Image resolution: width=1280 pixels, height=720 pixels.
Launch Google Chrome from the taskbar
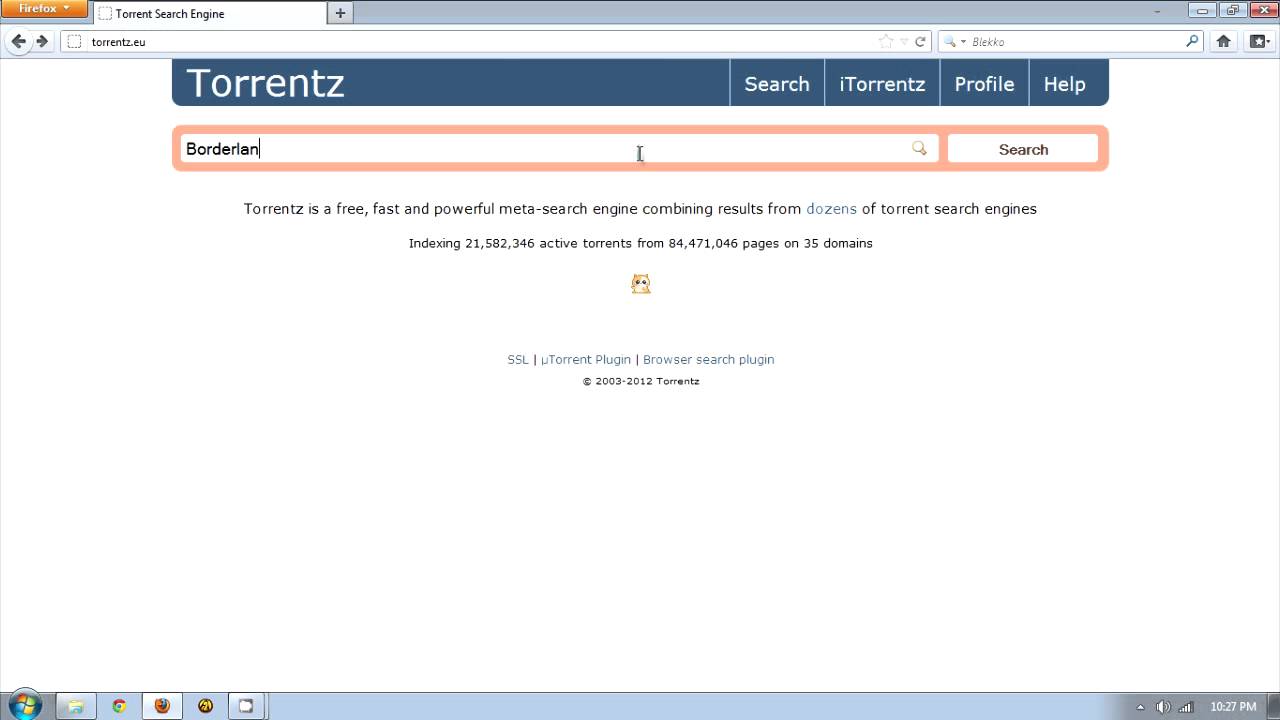click(x=119, y=706)
